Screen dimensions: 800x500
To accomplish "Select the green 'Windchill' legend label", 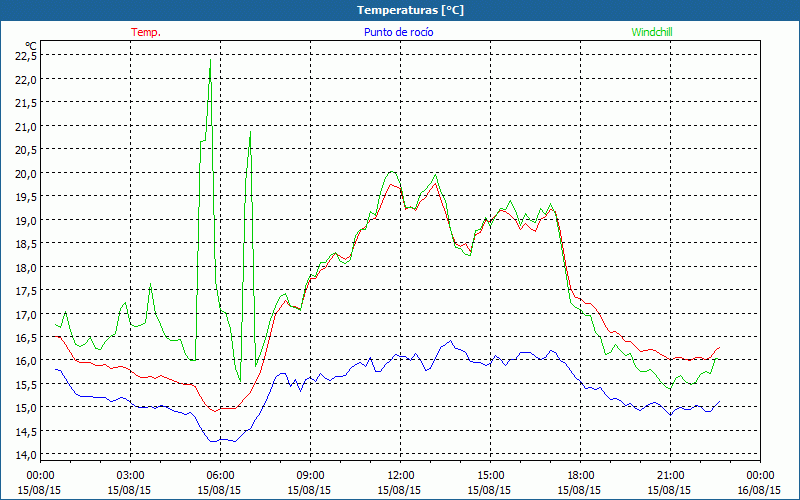I will [x=652, y=32].
